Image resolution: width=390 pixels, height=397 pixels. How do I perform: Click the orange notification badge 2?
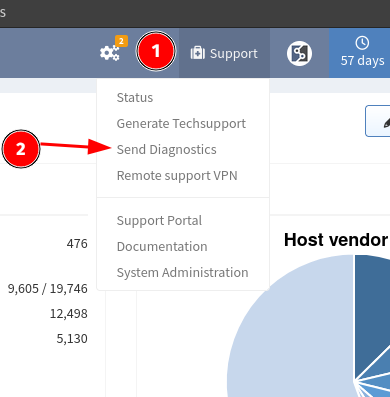(121, 41)
